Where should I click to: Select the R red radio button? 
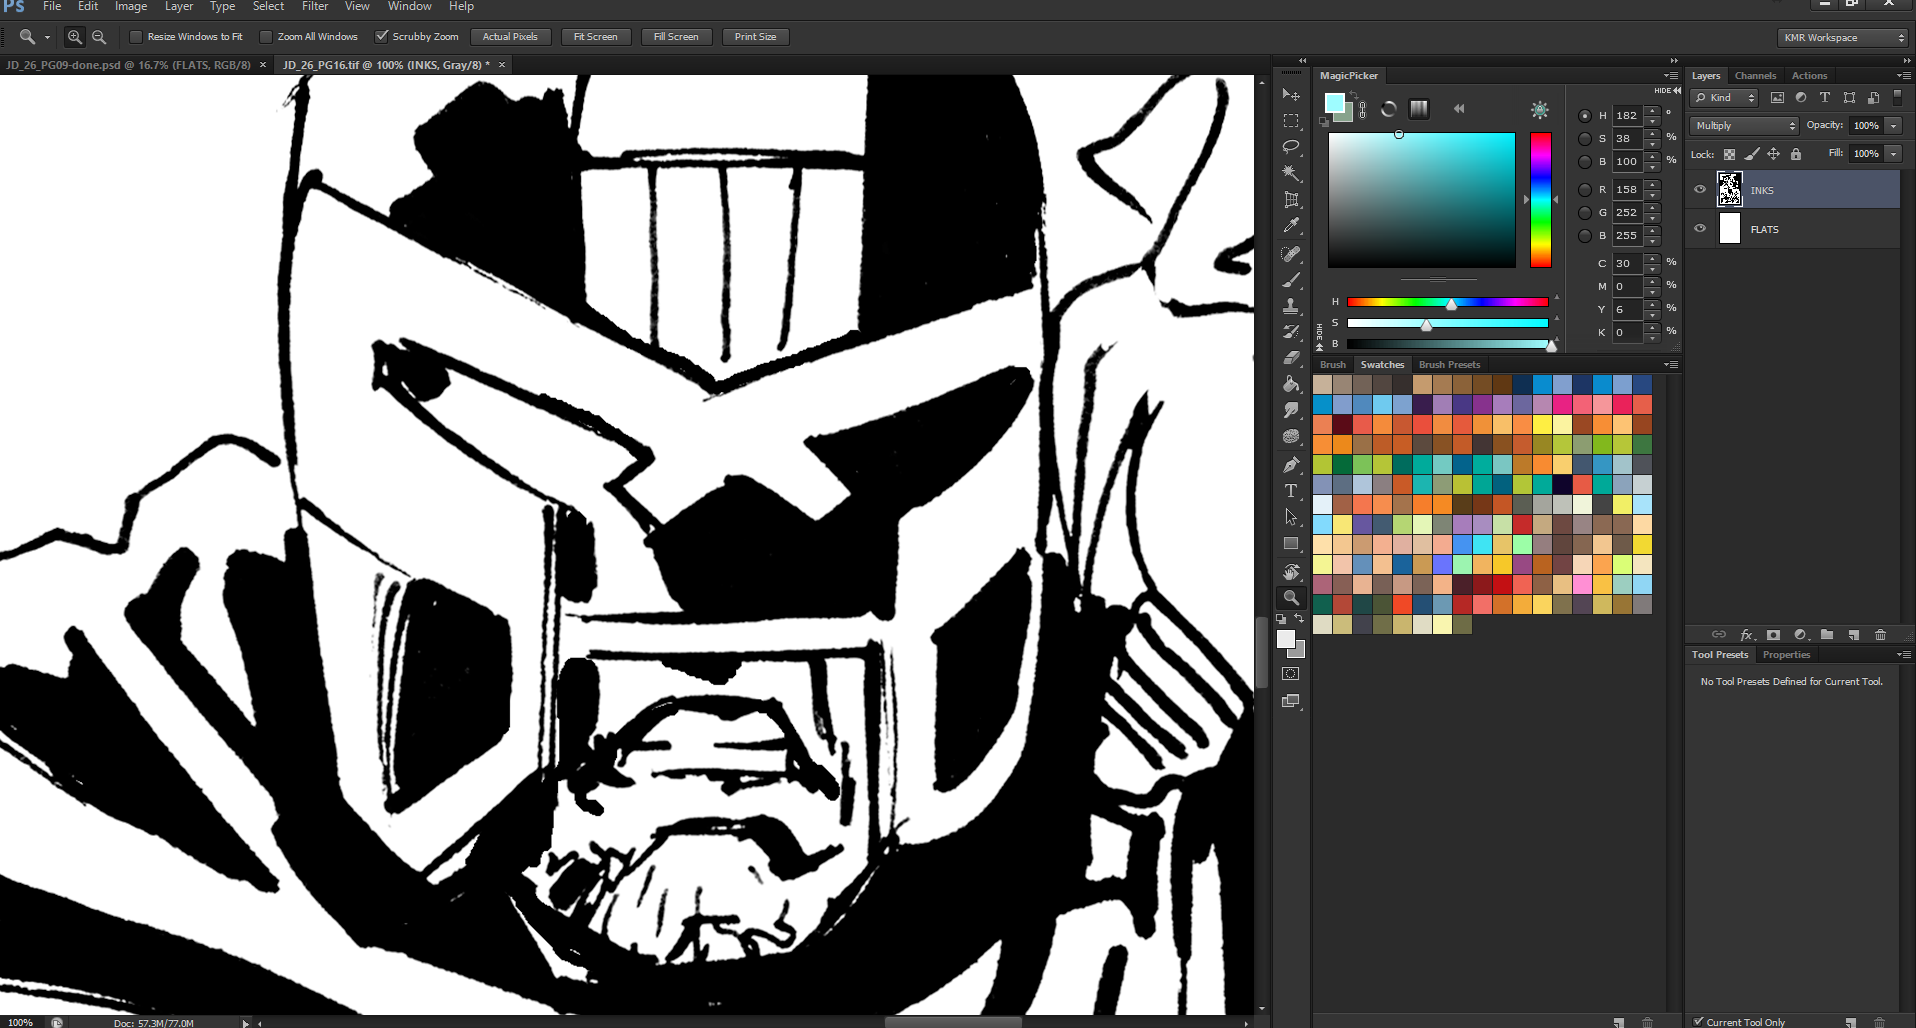pyautogui.click(x=1585, y=190)
